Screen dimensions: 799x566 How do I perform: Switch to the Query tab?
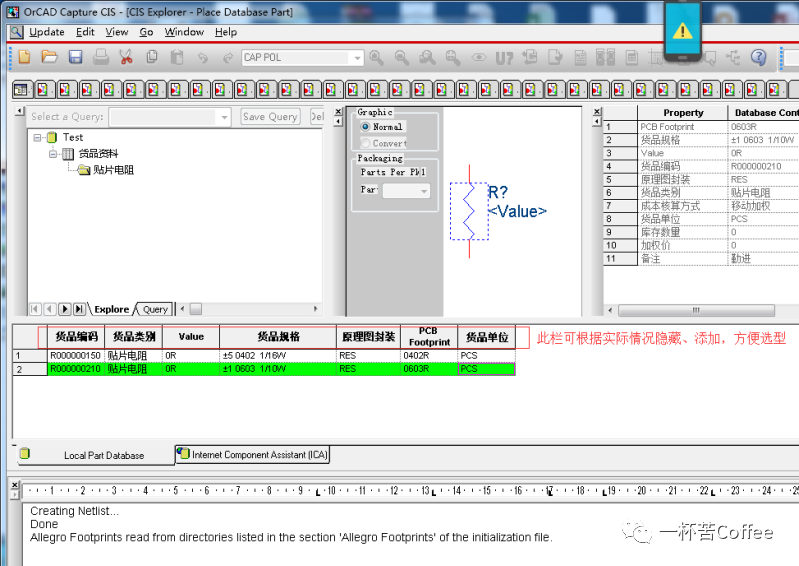155,309
